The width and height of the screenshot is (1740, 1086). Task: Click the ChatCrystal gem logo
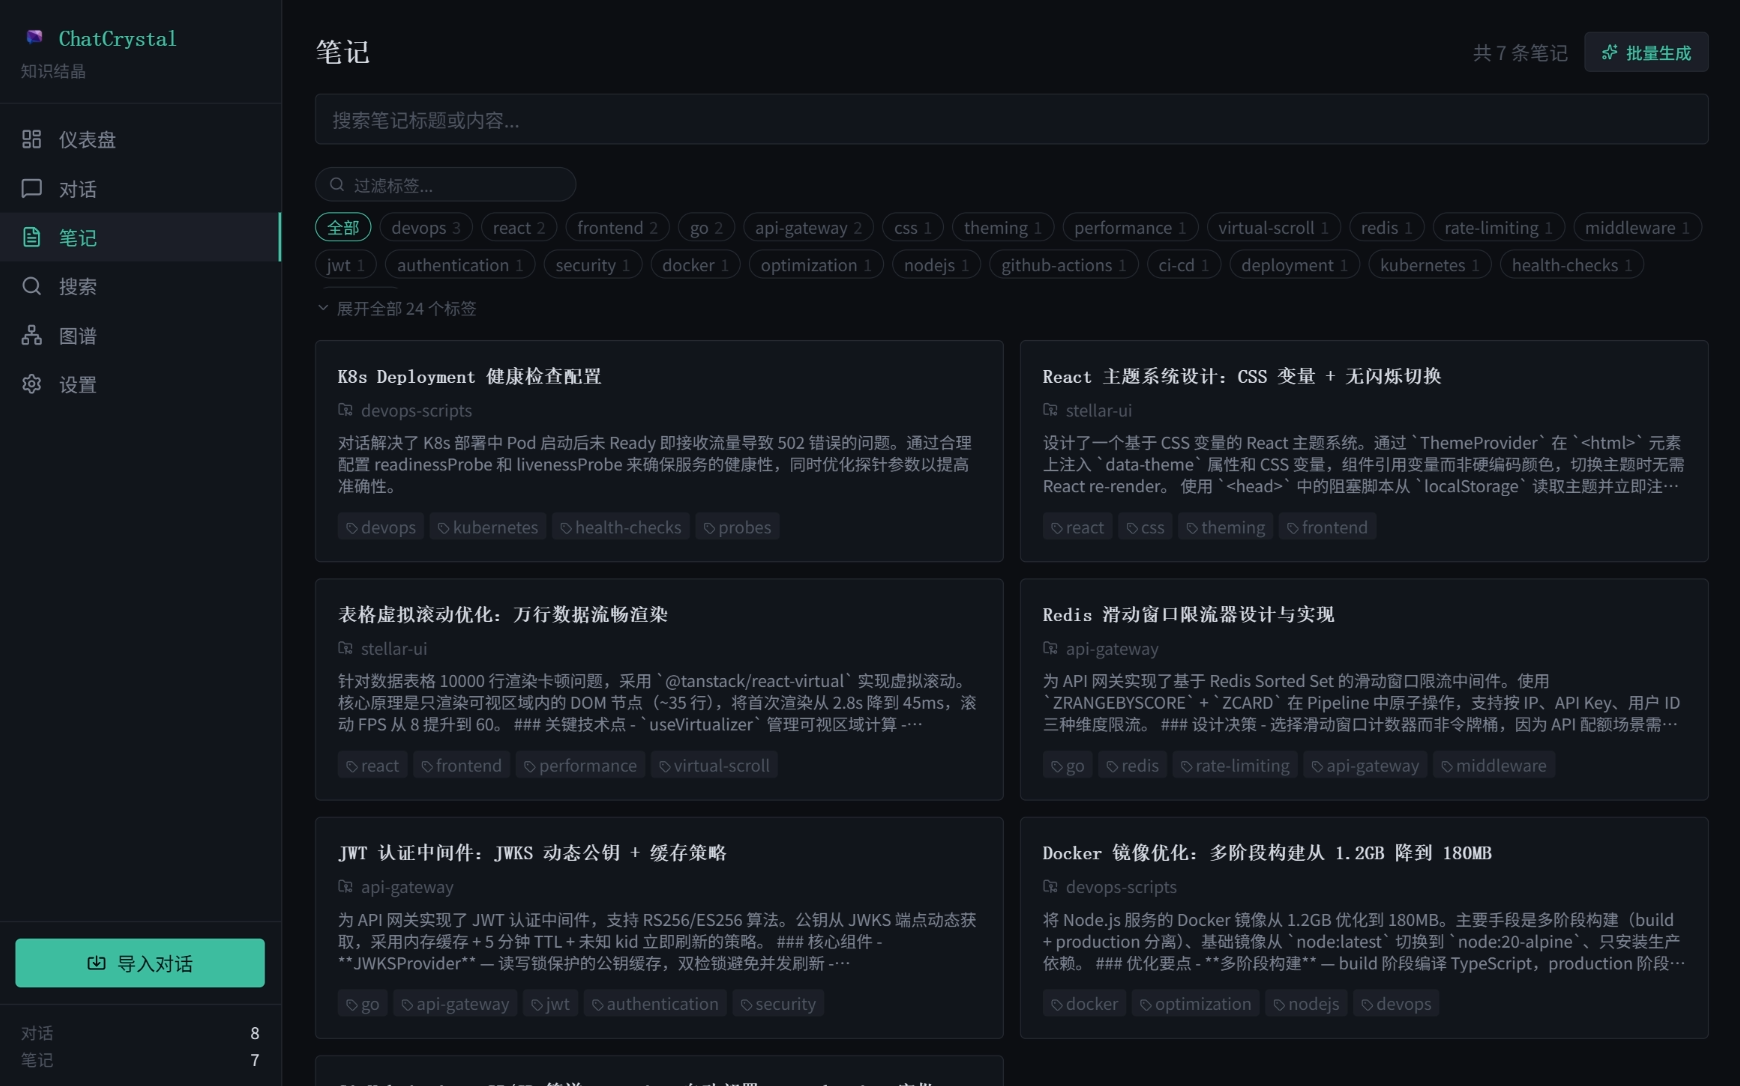(x=36, y=38)
